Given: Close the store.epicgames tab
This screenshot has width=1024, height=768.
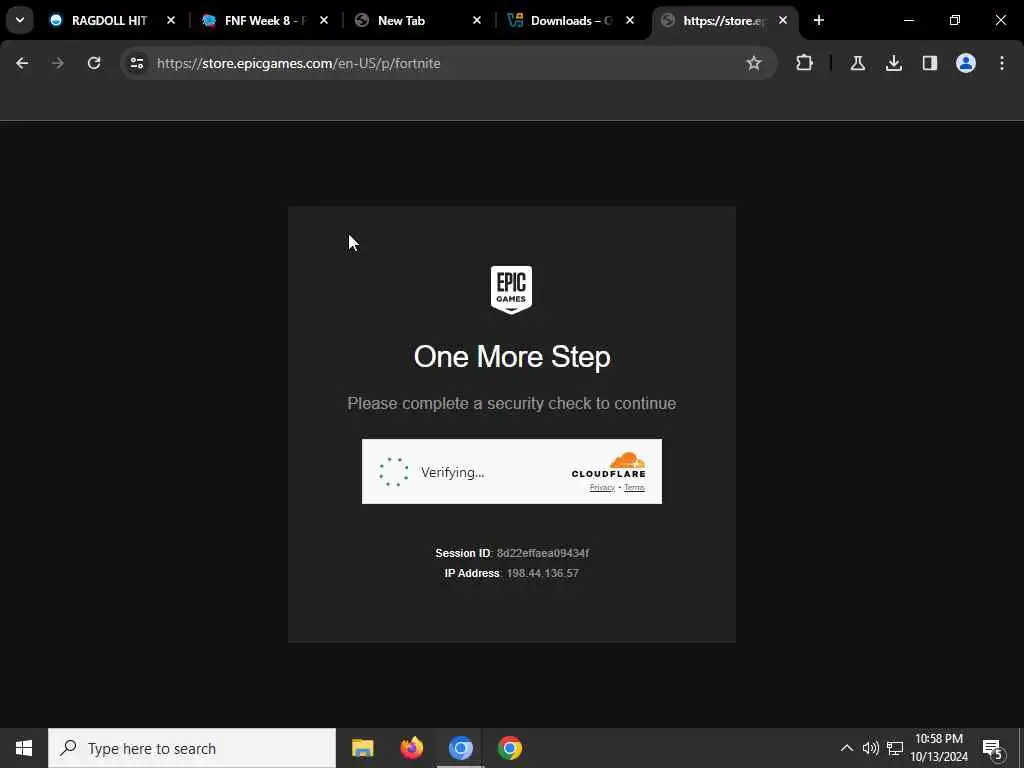Looking at the screenshot, I should coord(783,20).
